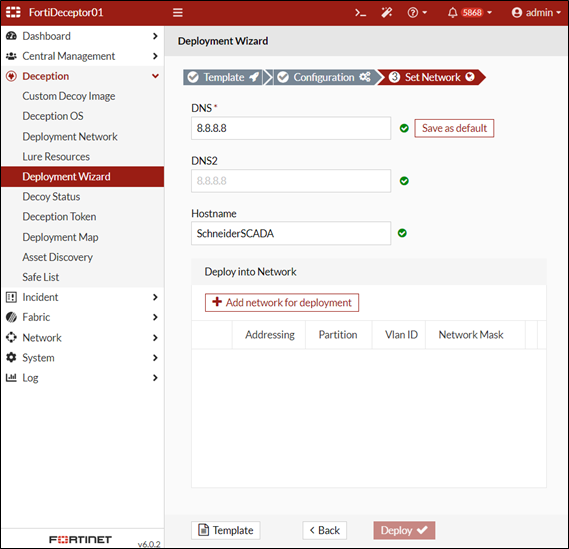This screenshot has width=569, height=549.
Task: Click into the DNS input field
Action: (291, 128)
